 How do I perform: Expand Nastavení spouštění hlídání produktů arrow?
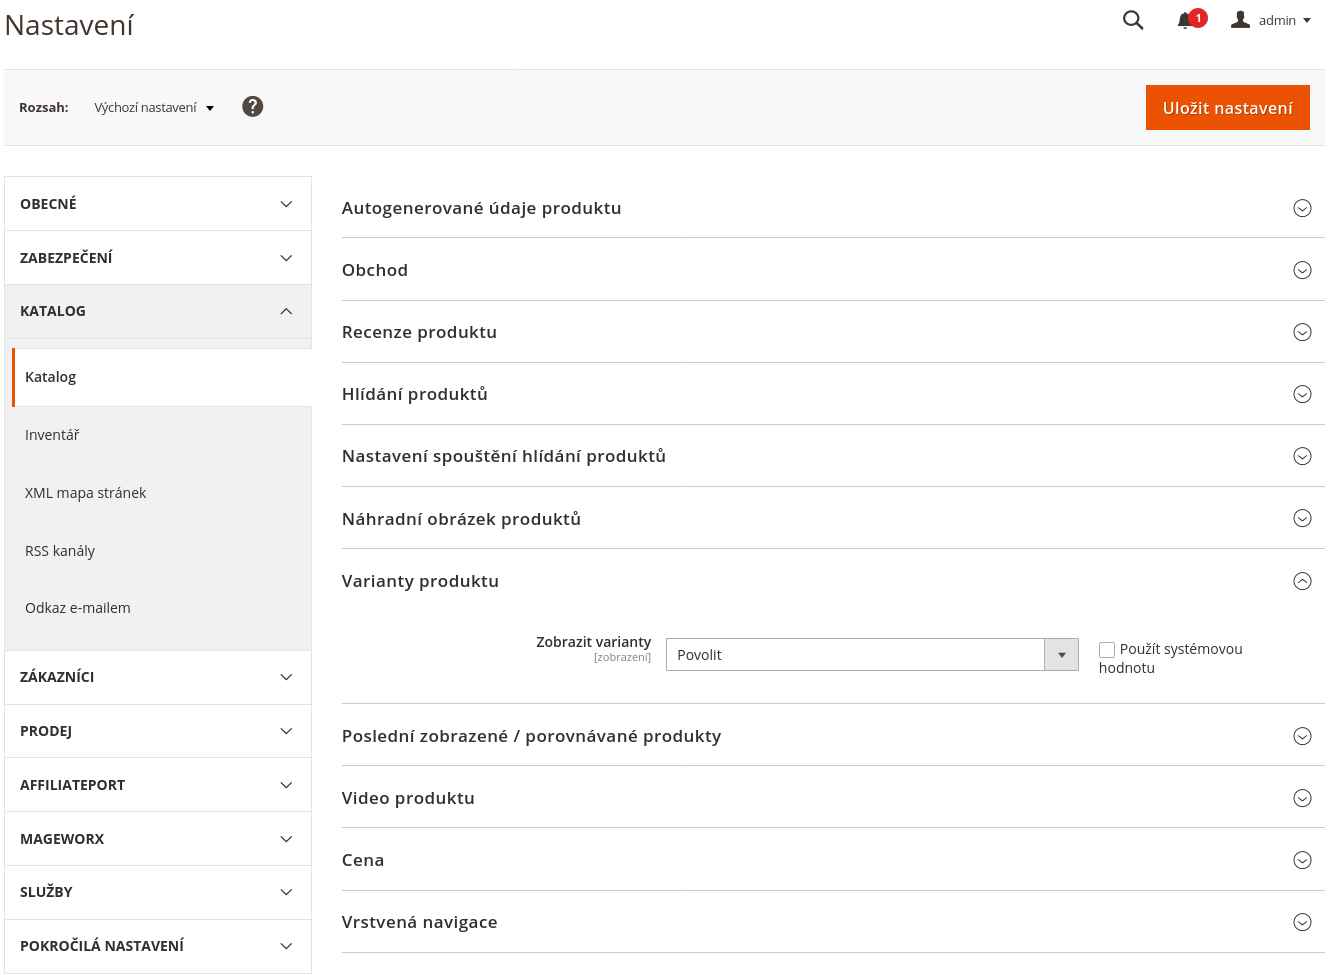(x=1302, y=456)
